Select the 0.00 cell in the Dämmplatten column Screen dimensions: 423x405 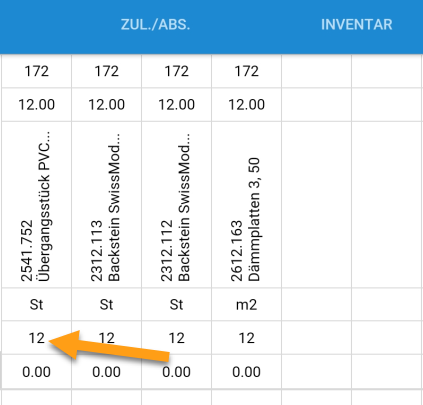click(246, 372)
